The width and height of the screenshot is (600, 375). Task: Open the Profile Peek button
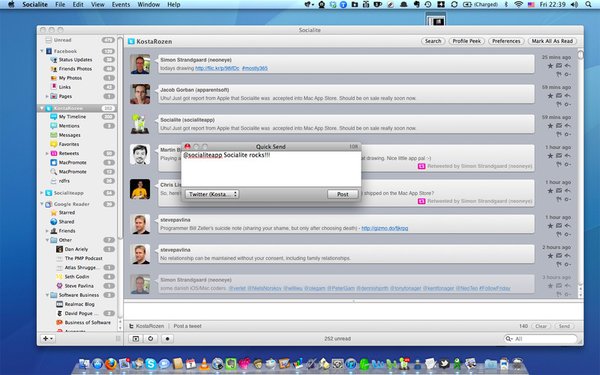click(x=466, y=41)
